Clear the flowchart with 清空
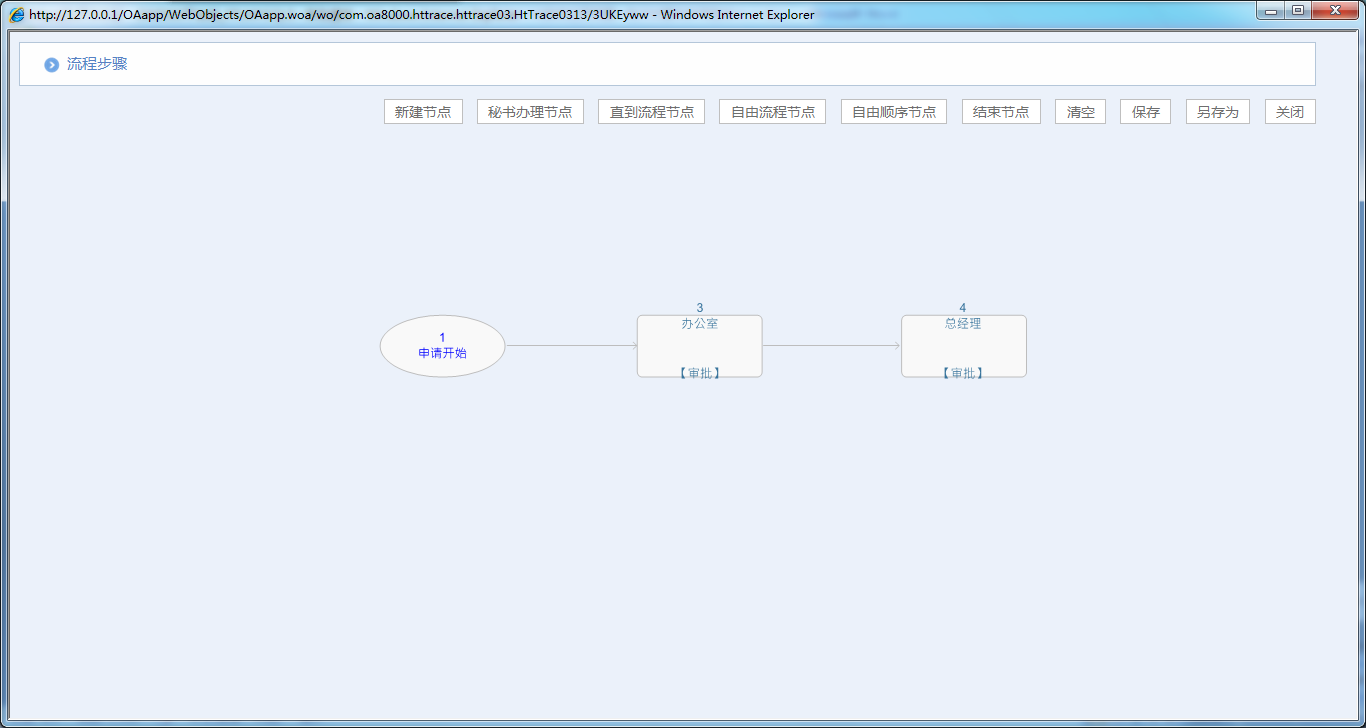1366x728 pixels. coord(1080,112)
